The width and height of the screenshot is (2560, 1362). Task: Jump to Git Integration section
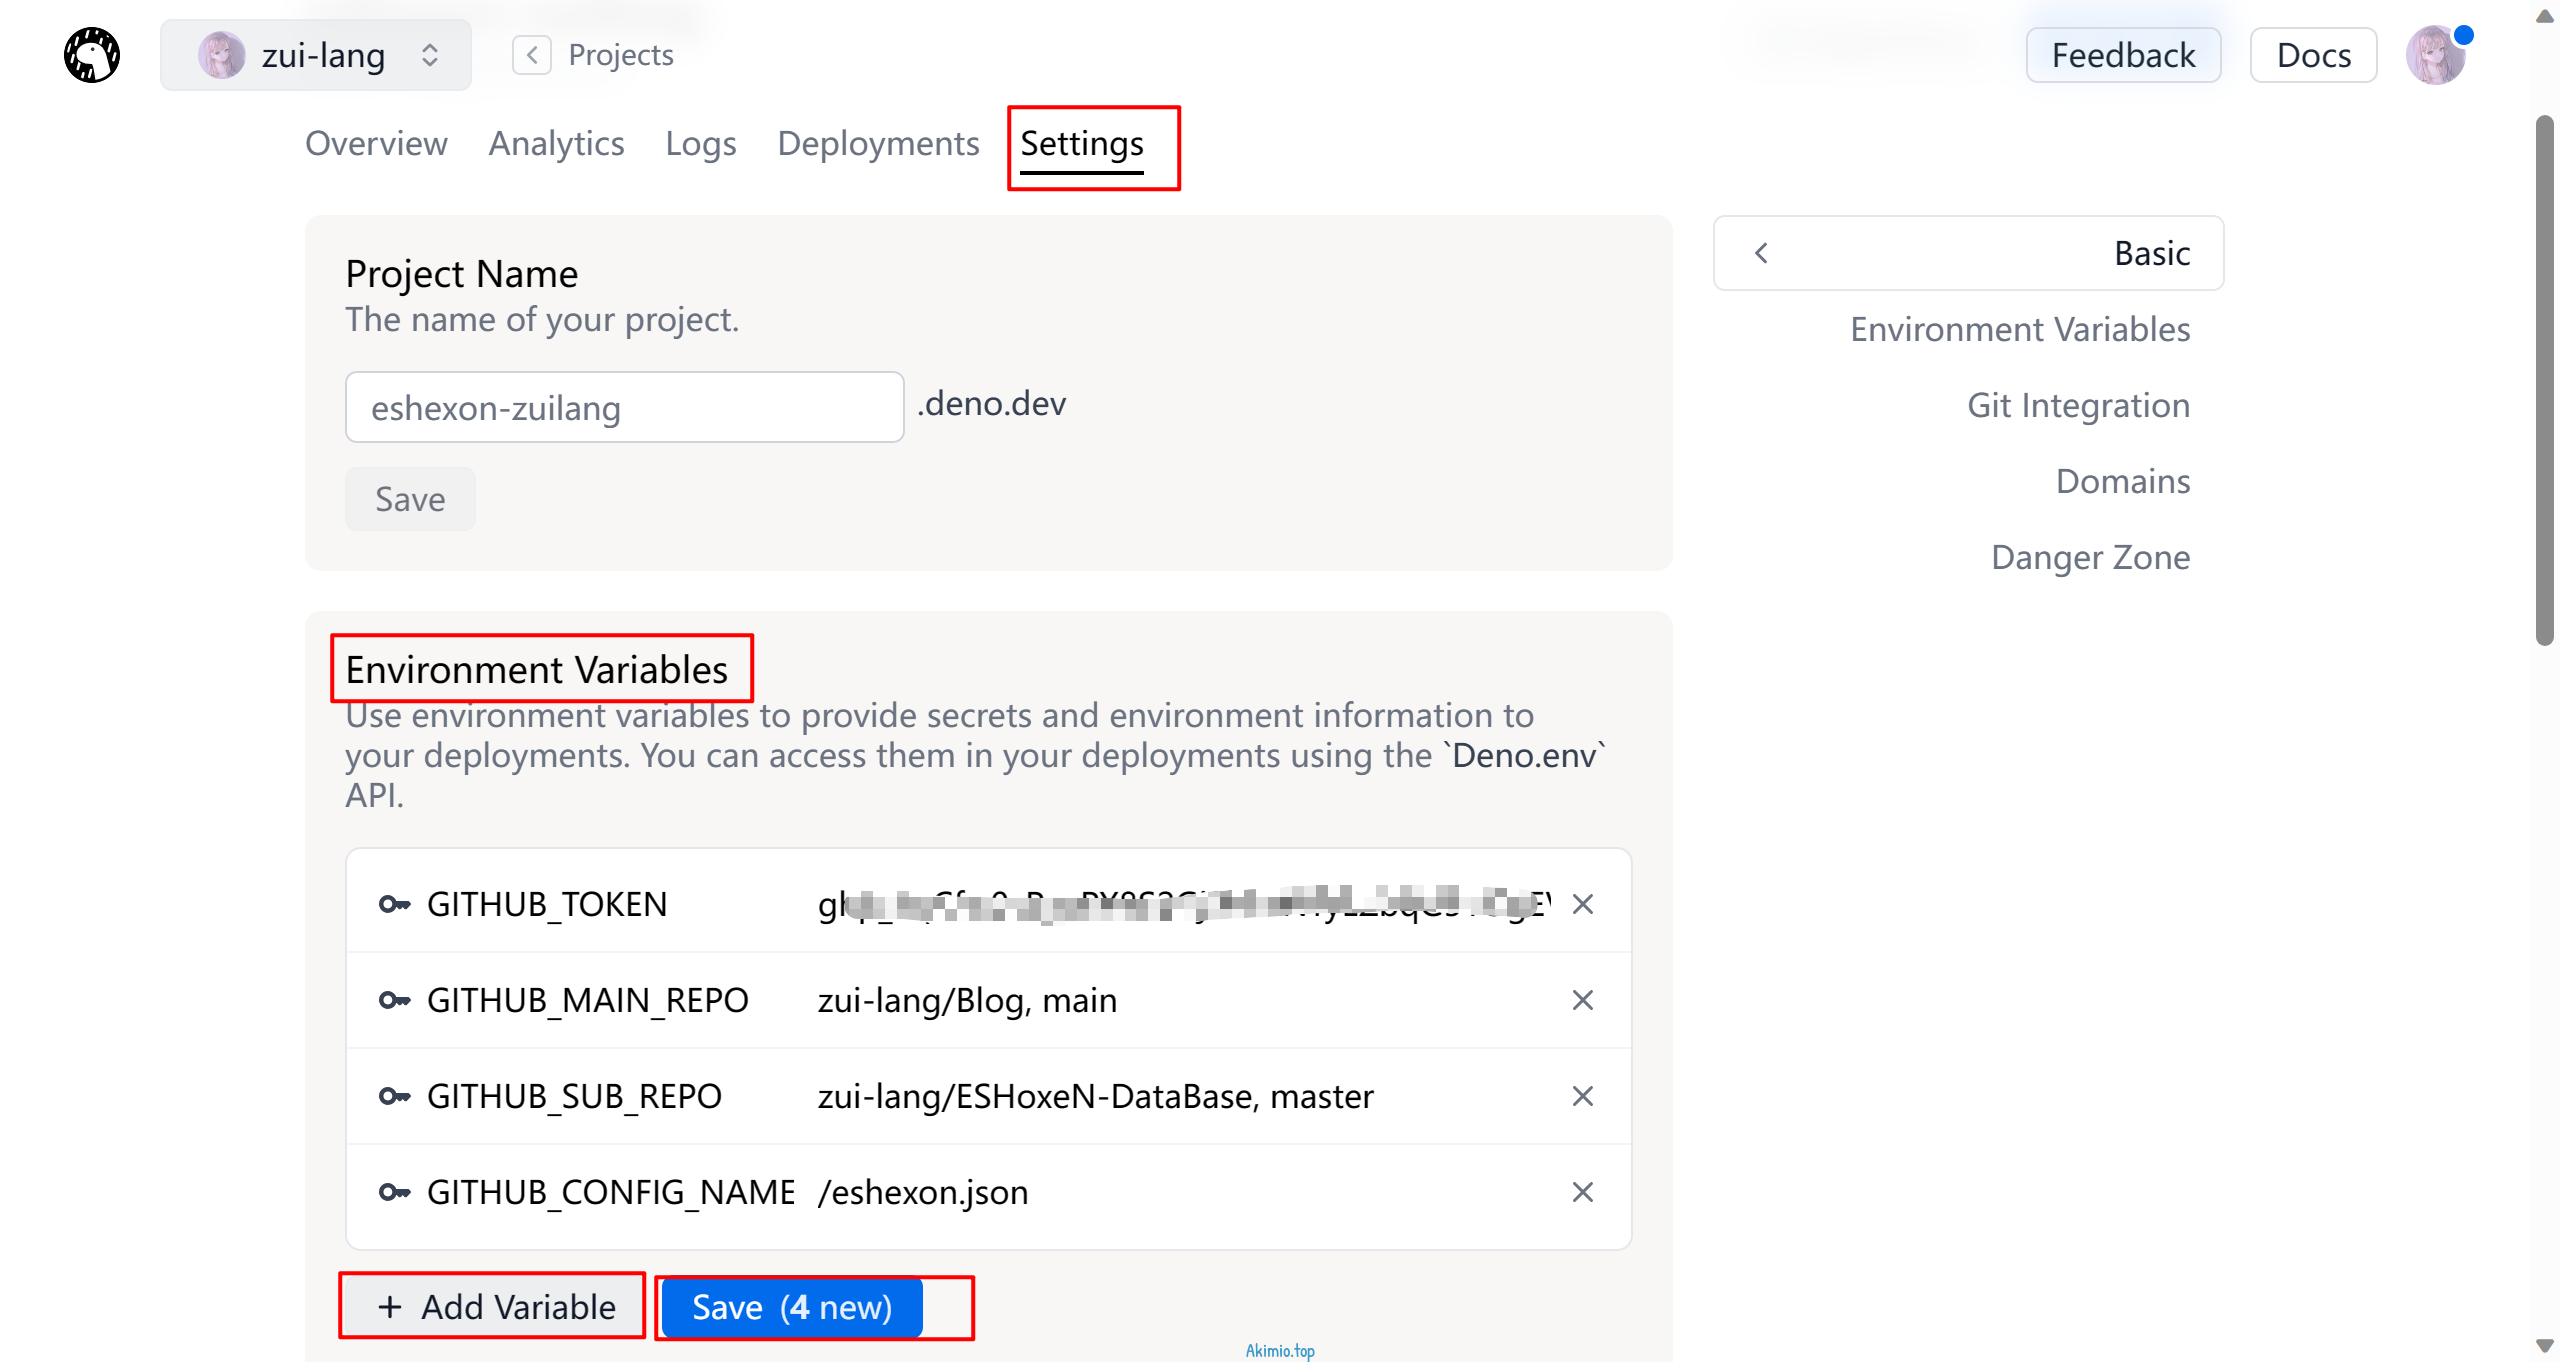2078,405
